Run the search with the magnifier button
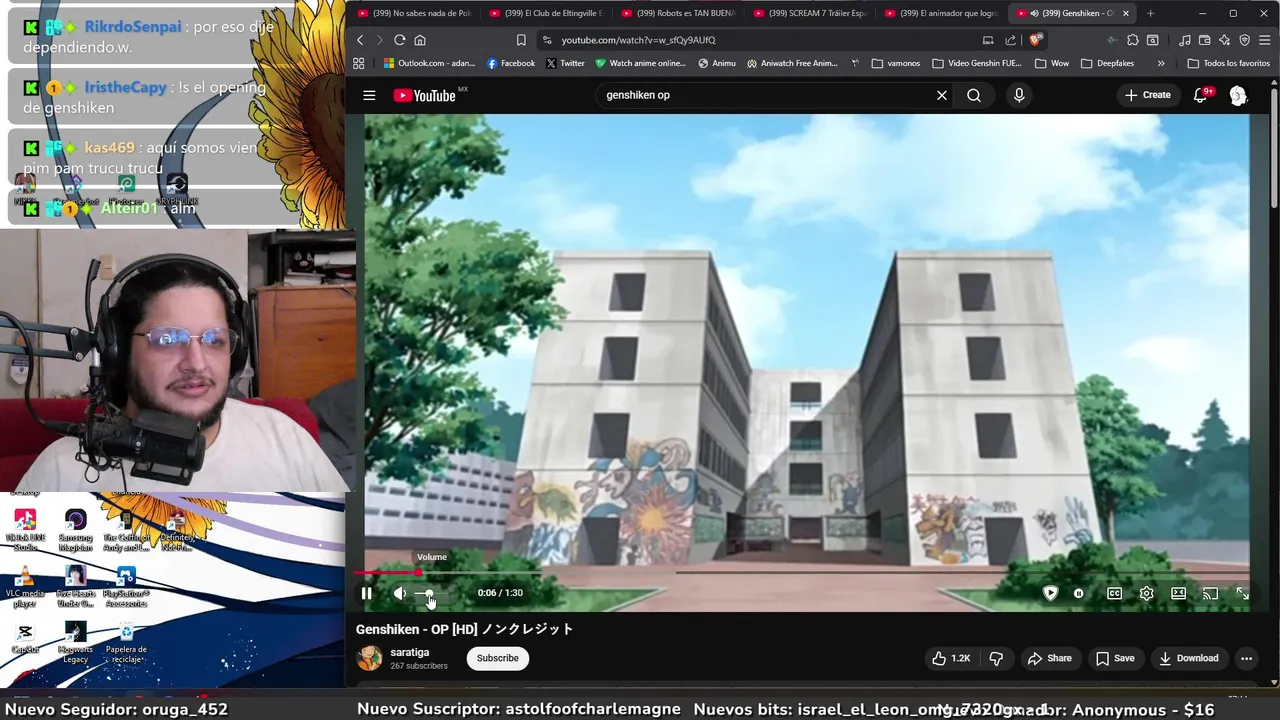The image size is (1280, 720). pyautogui.click(x=974, y=95)
